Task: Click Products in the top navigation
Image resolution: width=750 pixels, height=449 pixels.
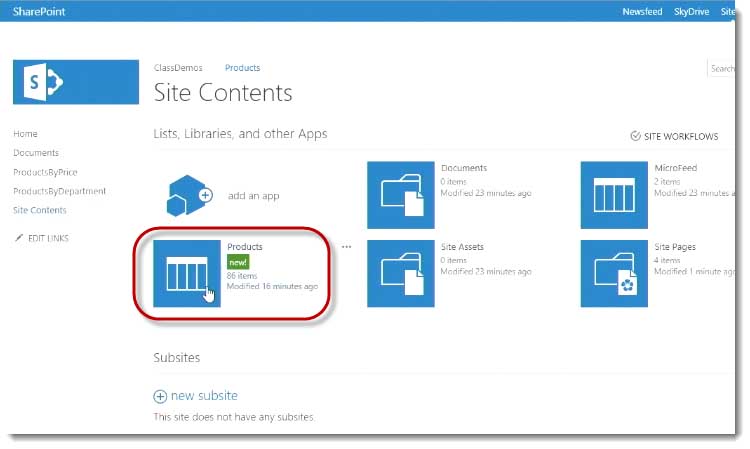Action: 243,68
